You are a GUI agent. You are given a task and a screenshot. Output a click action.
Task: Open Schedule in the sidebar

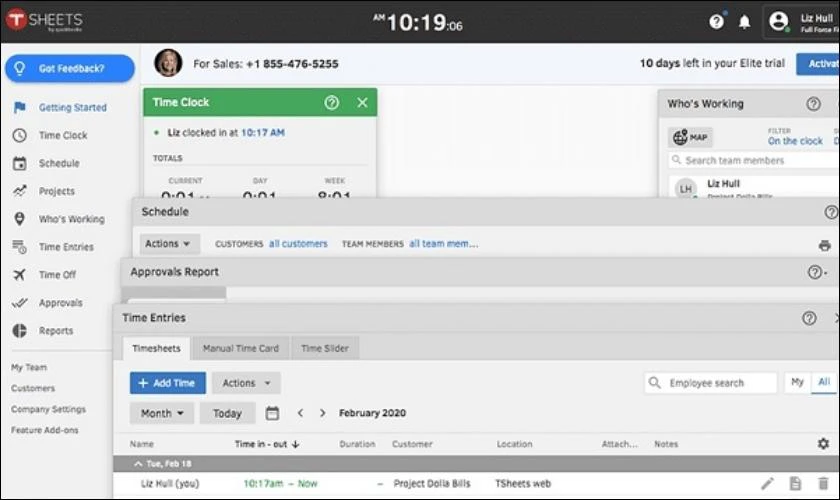[59, 163]
